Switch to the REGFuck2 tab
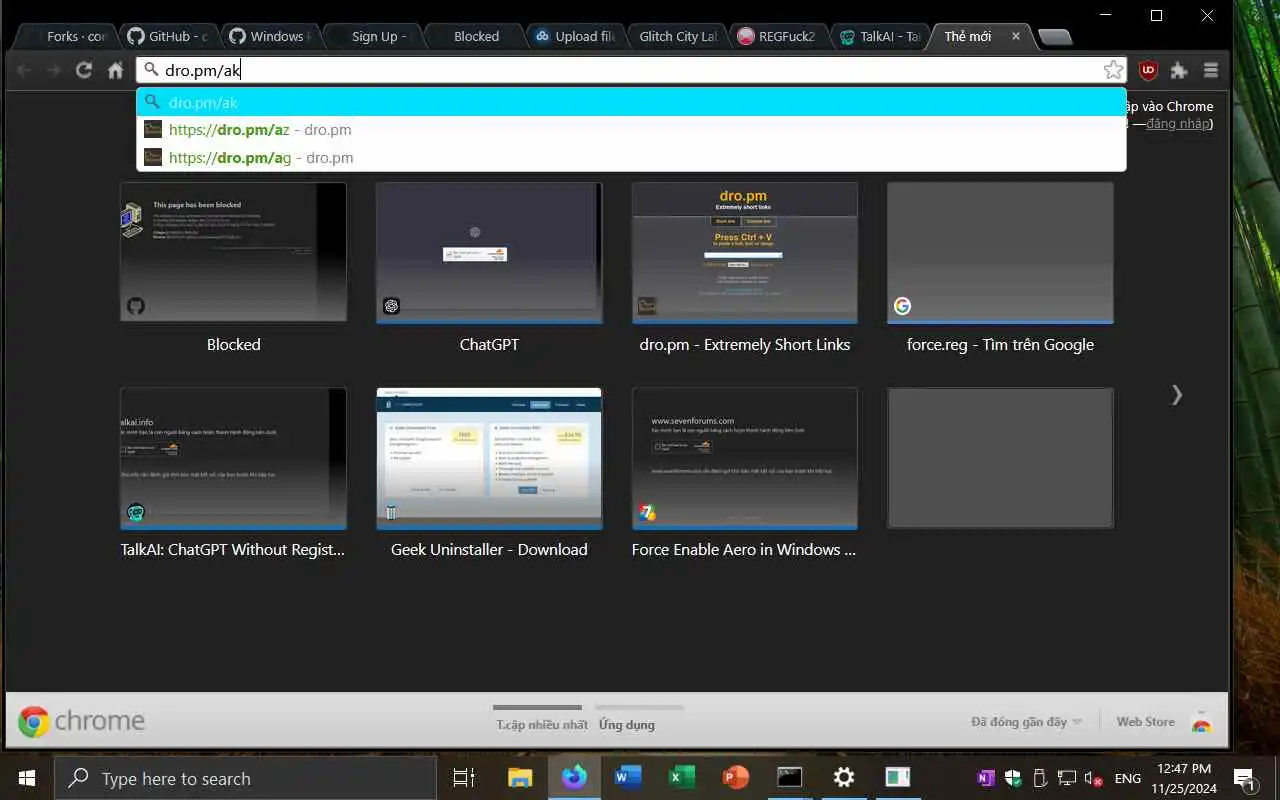Viewport: 1280px width, 800px height. click(778, 36)
